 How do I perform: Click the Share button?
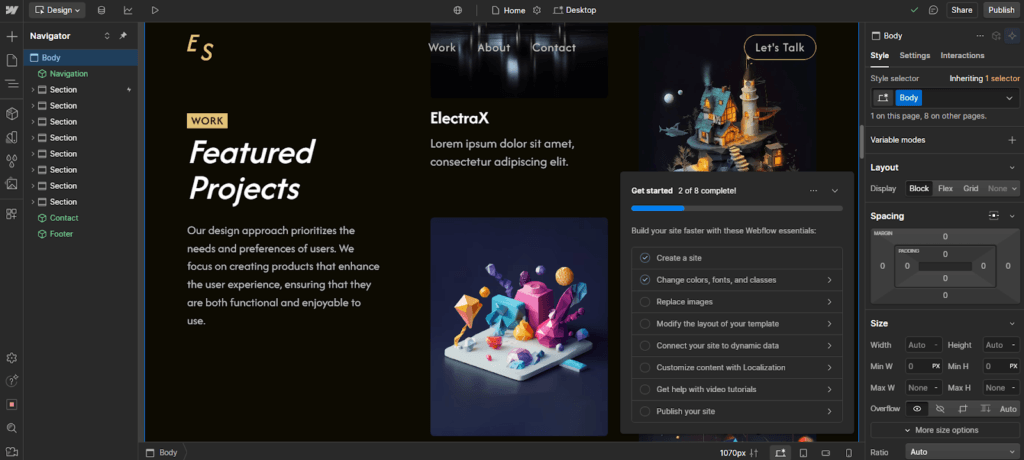(961, 10)
